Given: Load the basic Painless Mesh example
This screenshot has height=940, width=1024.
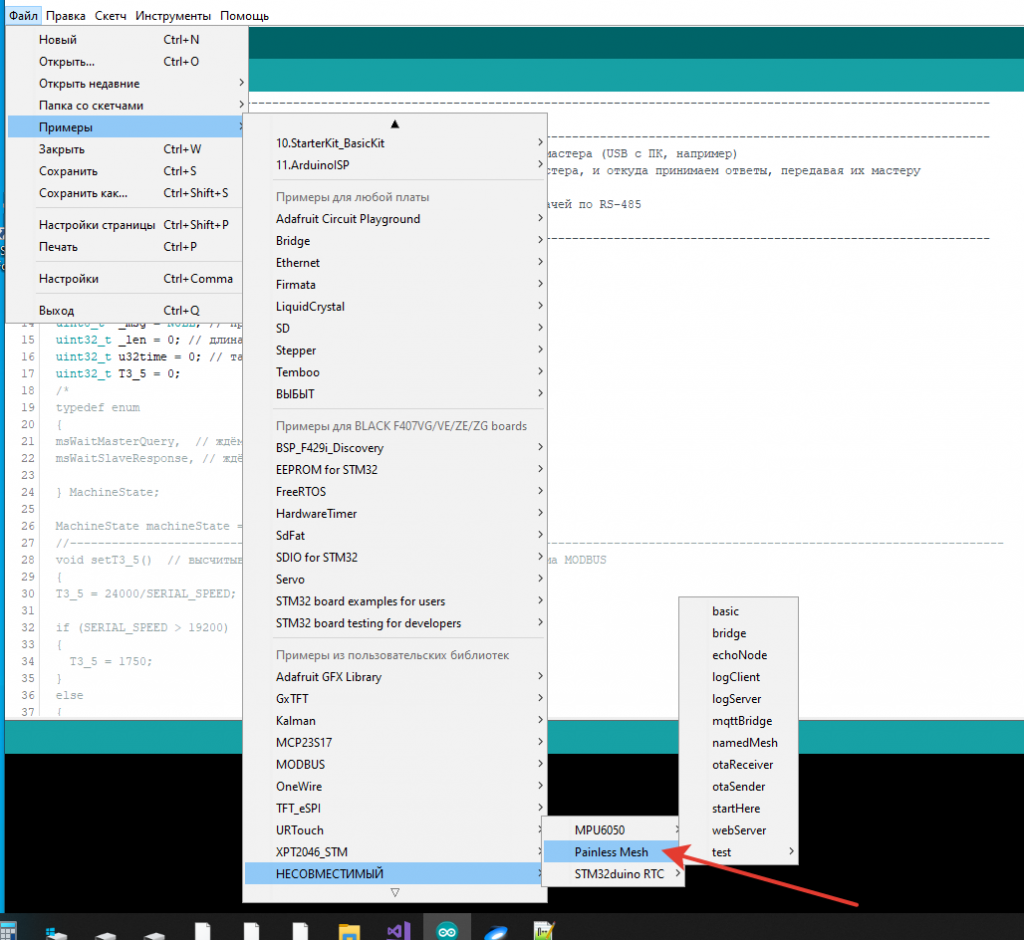Looking at the screenshot, I should [x=739, y=611].
